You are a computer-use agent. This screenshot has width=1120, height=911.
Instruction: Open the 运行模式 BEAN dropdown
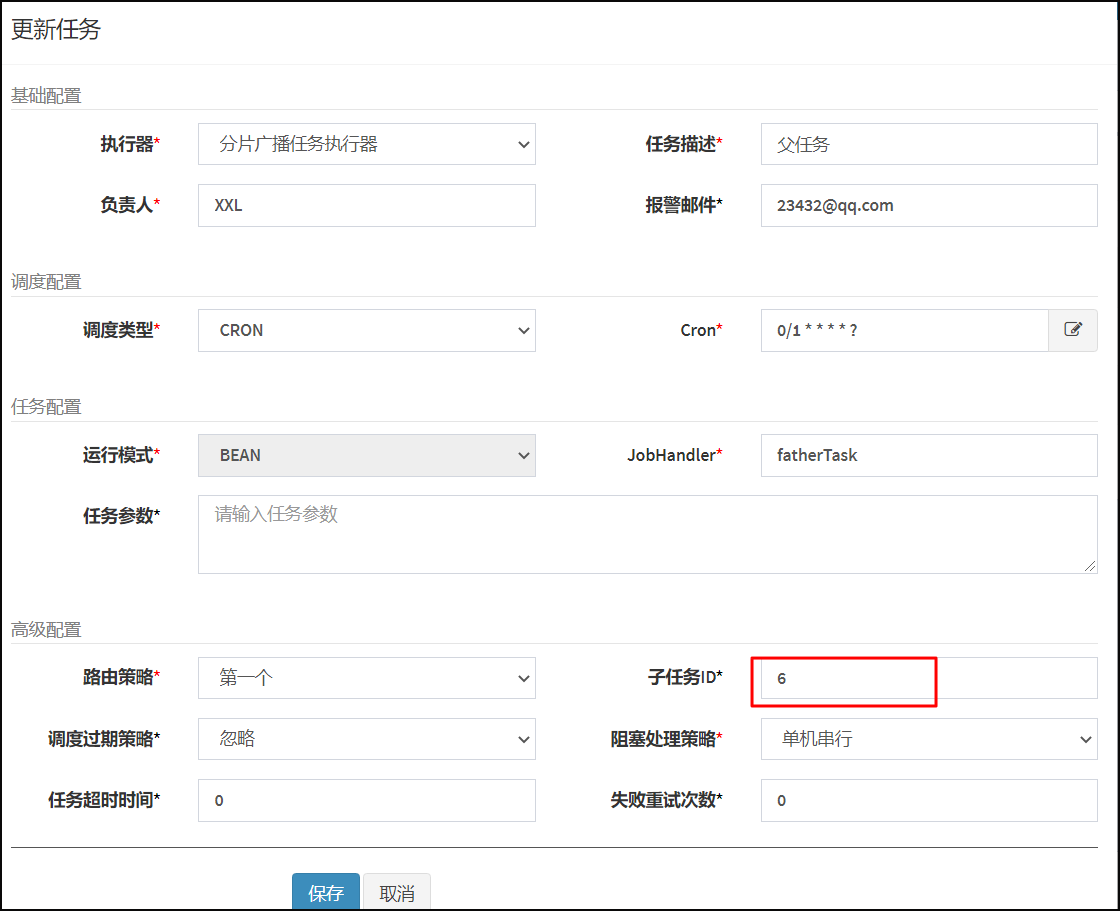366,455
